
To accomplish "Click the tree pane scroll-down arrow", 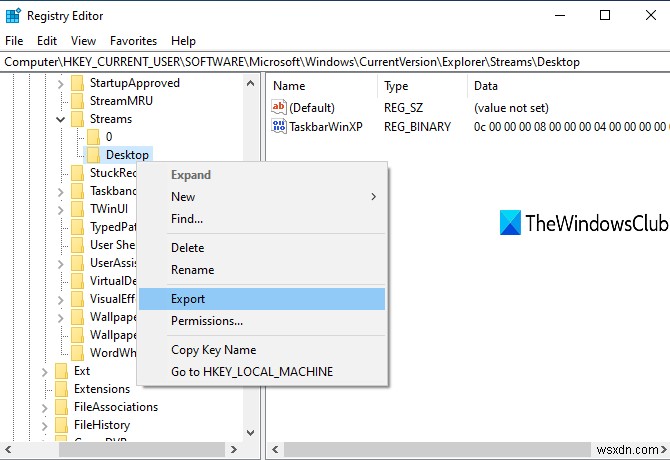I will coord(251,433).
